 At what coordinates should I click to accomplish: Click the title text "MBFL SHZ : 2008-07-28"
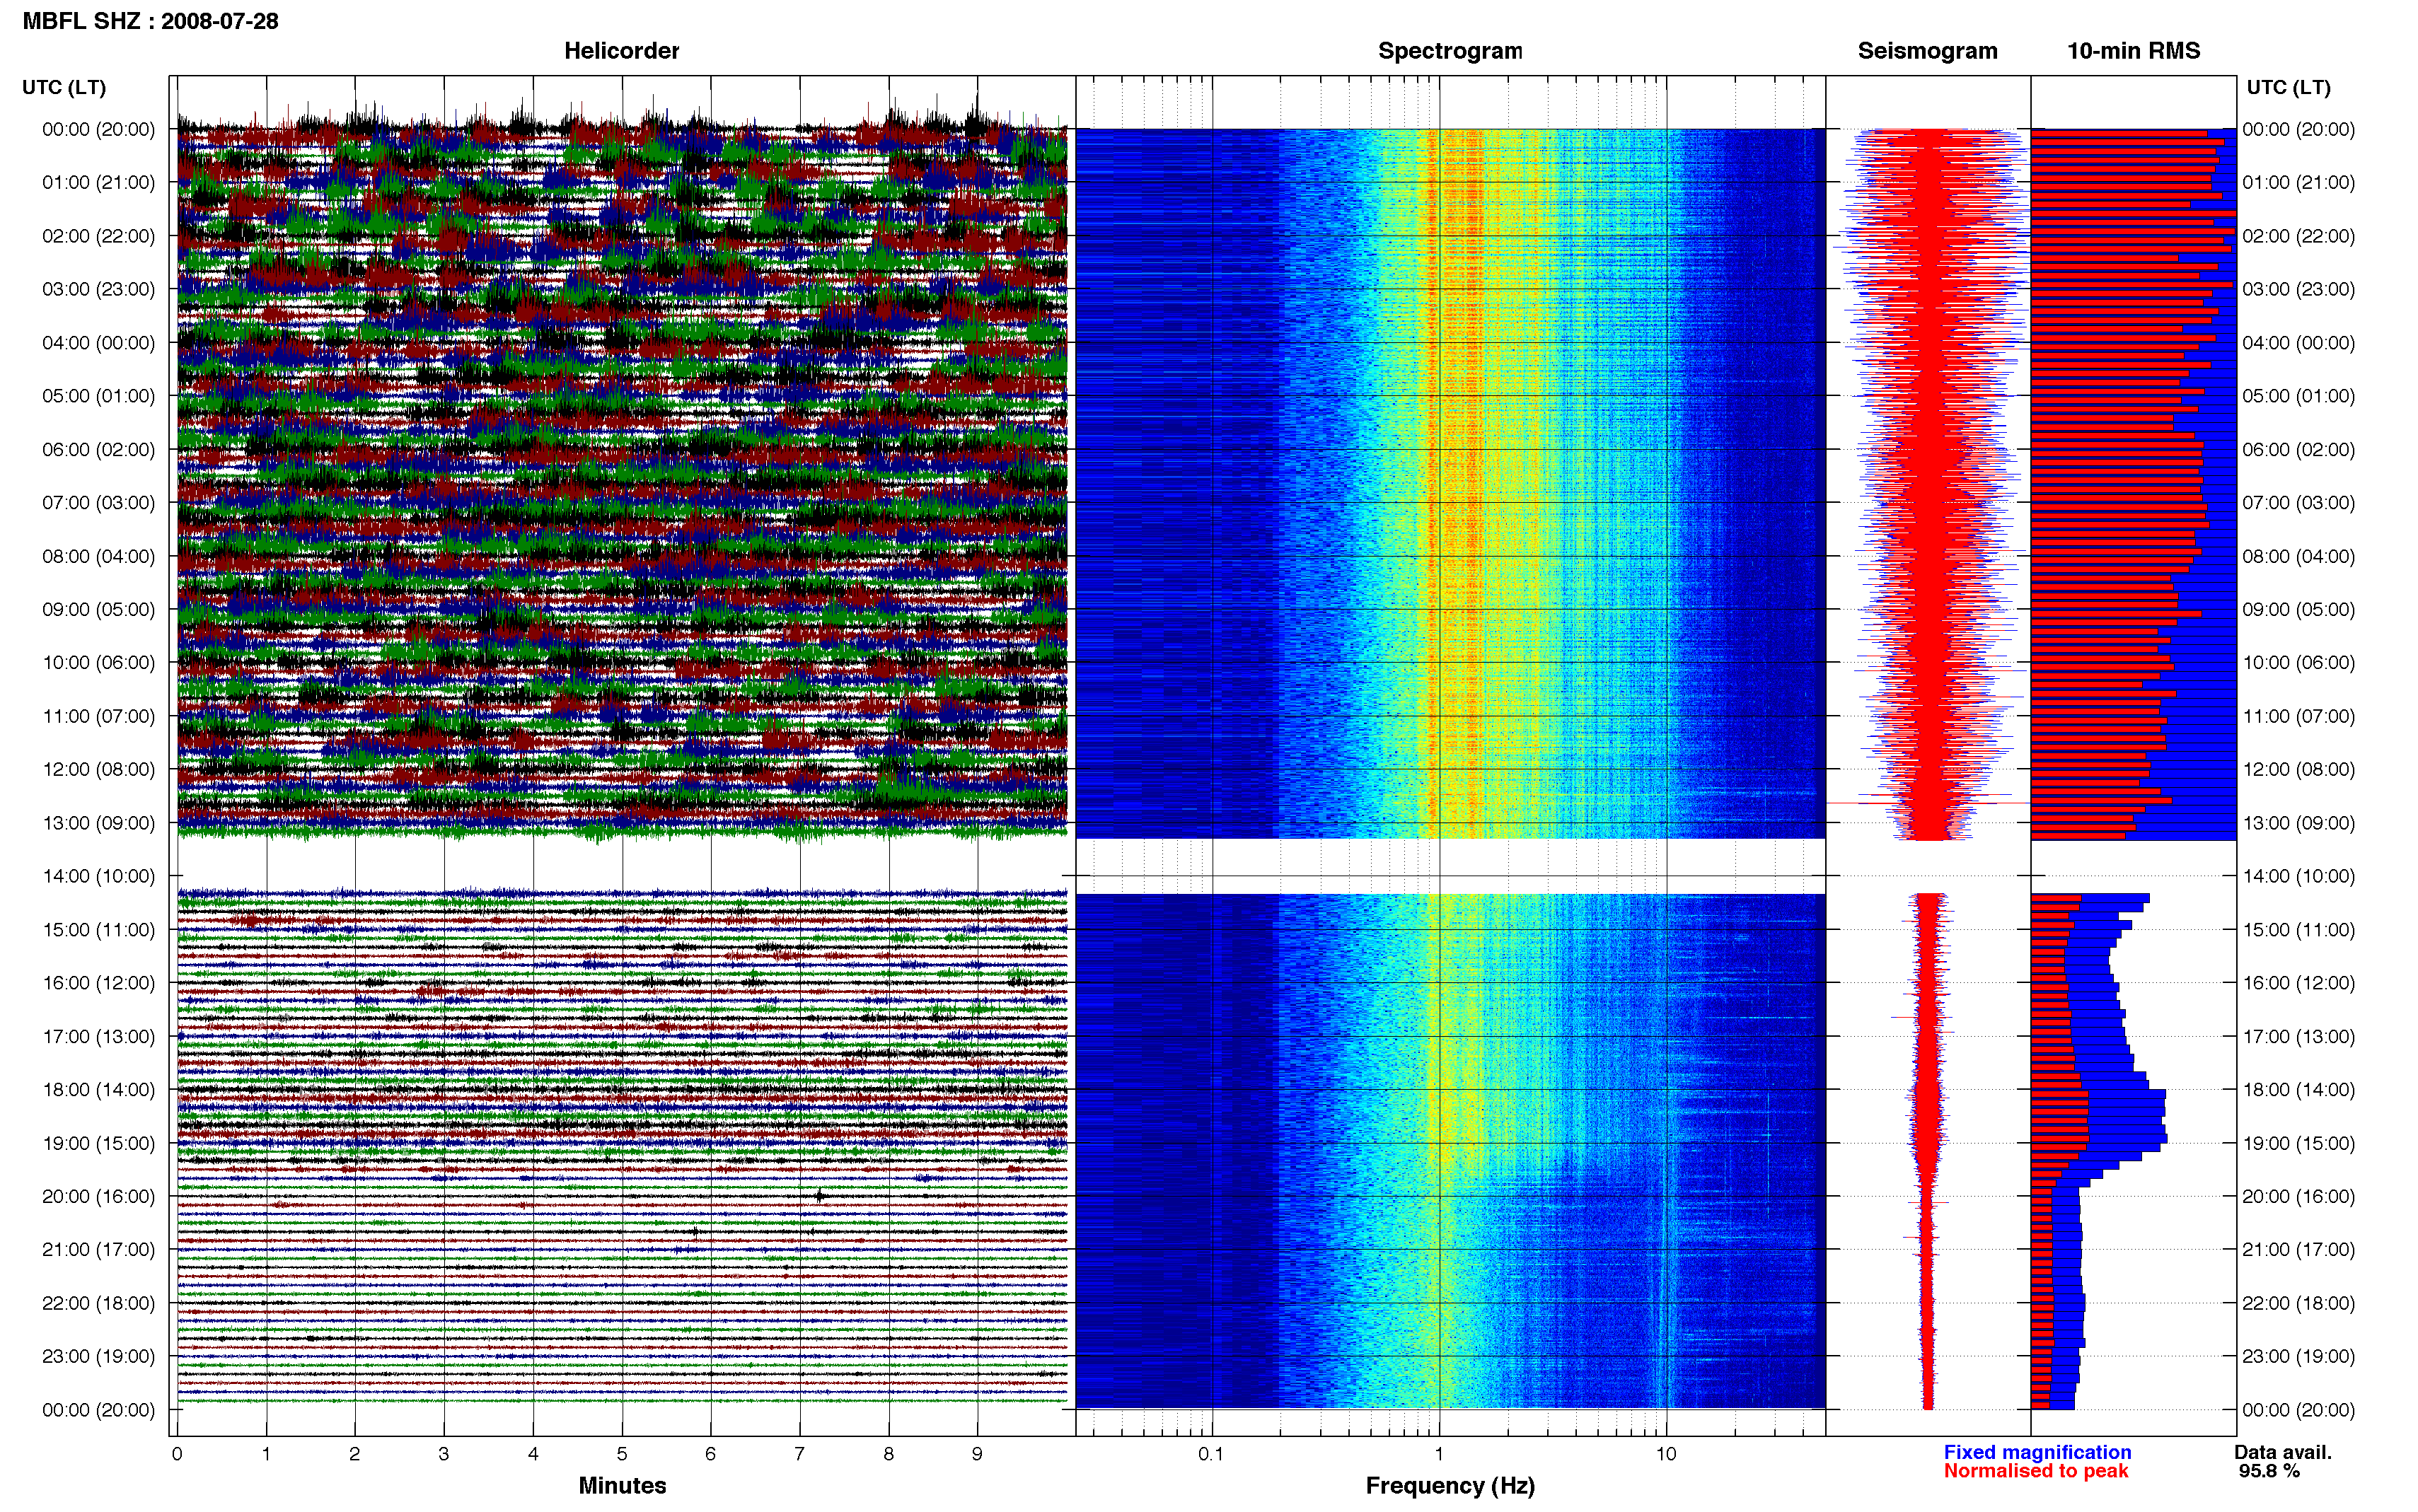pos(150,21)
